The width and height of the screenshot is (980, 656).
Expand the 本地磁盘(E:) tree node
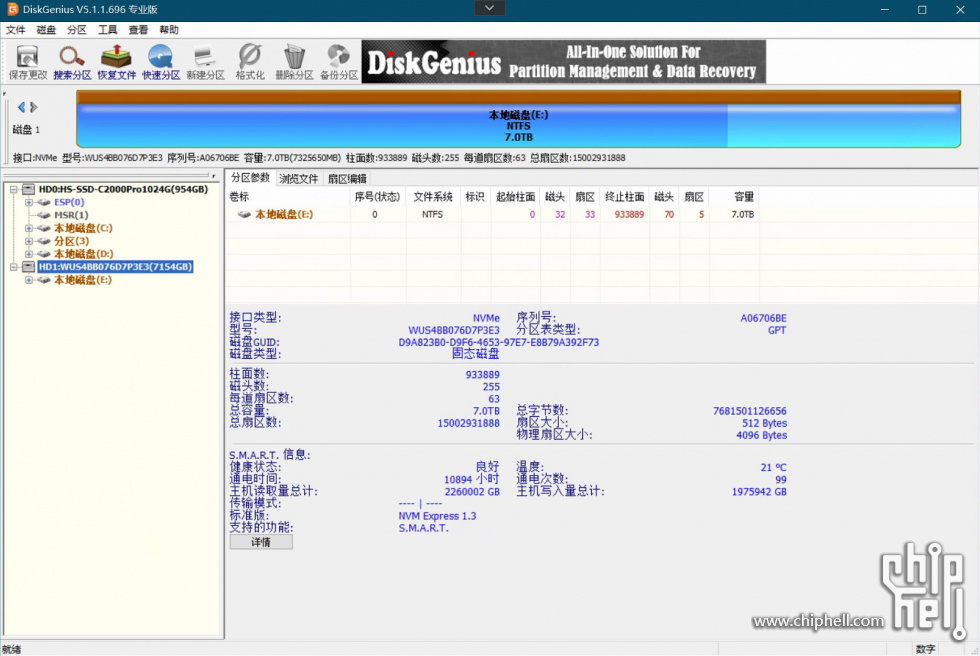point(28,280)
